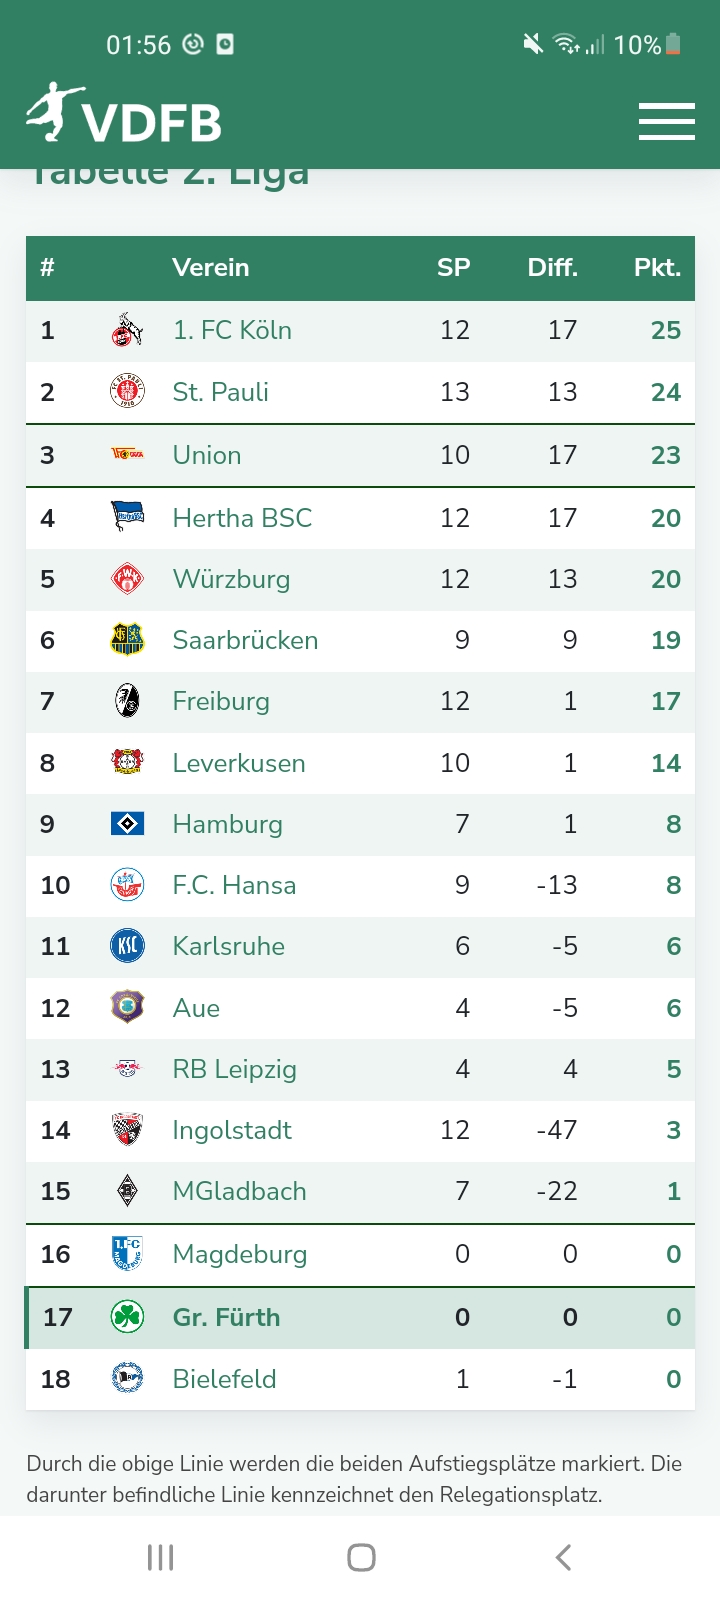Tap the Diff. column header
Image resolution: width=720 pixels, height=1600 pixels.
(x=552, y=268)
